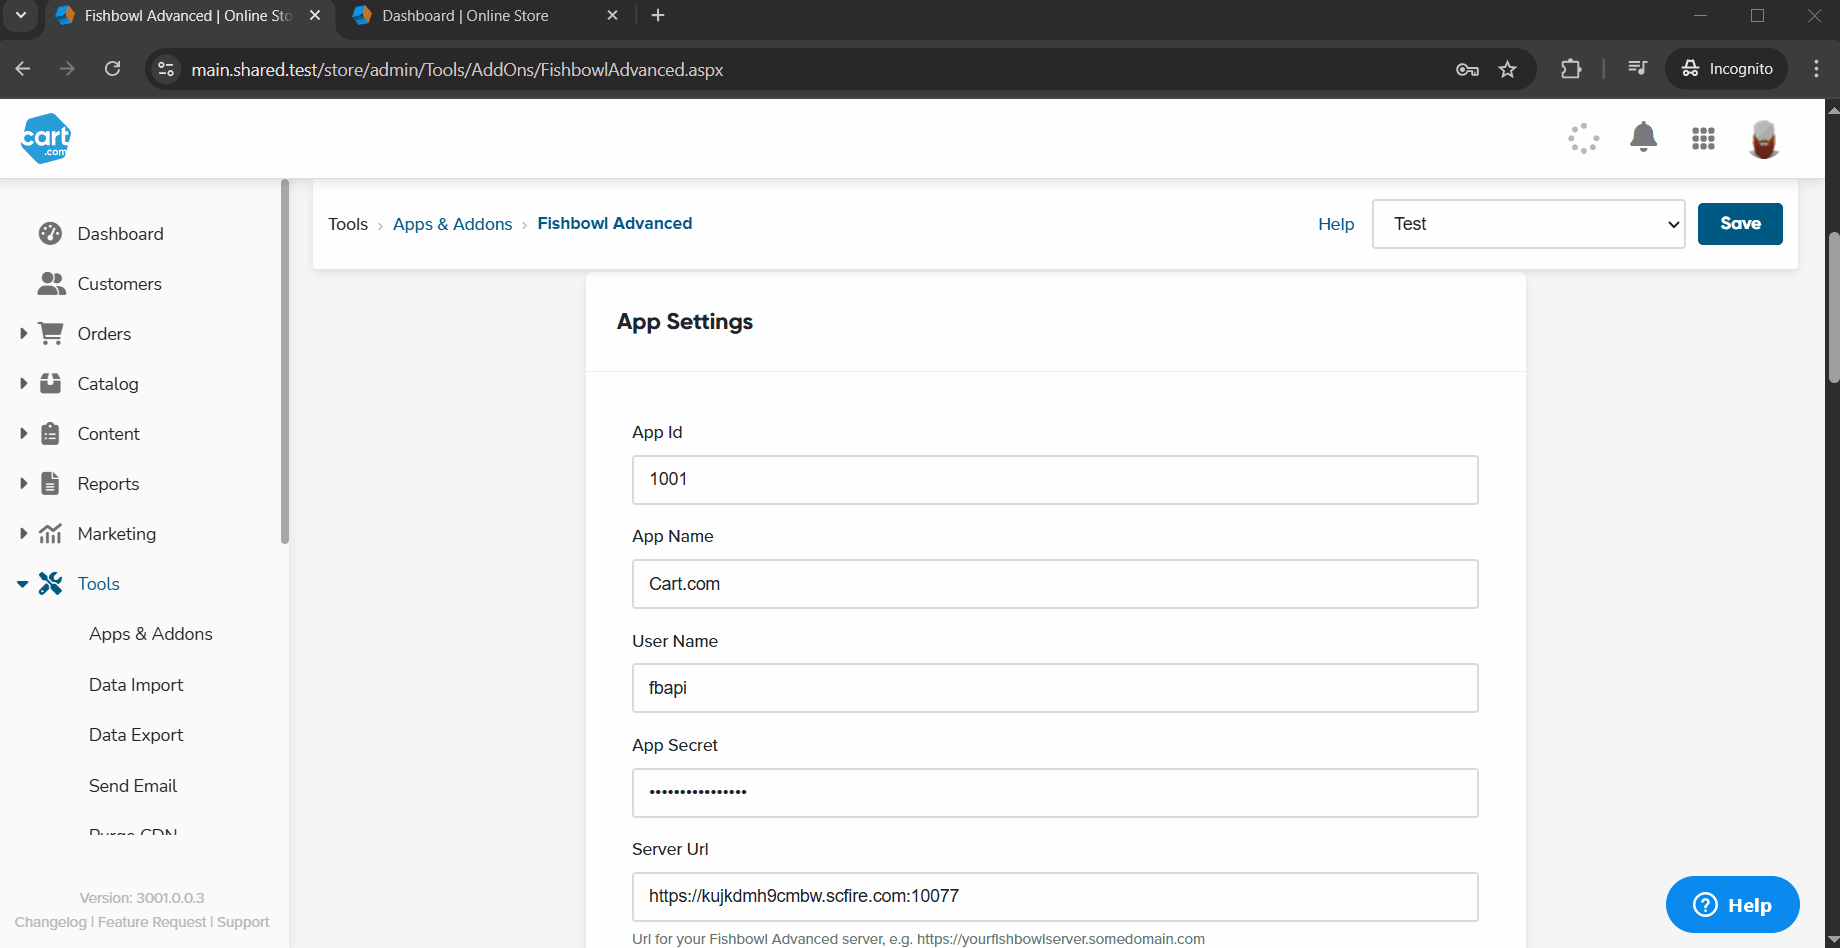
Task: Click the browser address bar URL
Action: (457, 69)
